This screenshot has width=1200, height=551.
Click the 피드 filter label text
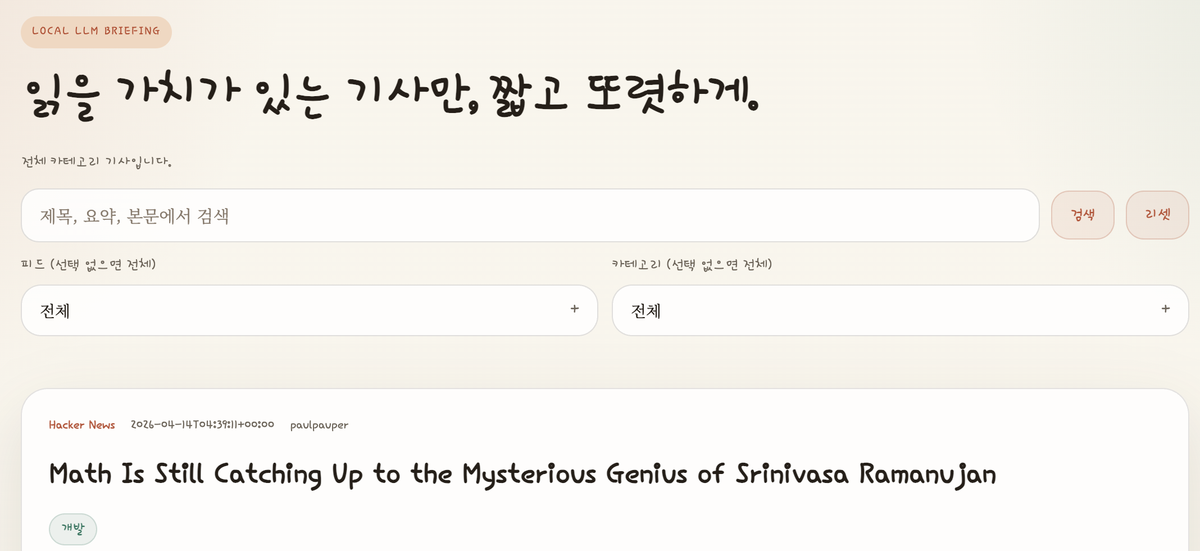tap(88, 264)
